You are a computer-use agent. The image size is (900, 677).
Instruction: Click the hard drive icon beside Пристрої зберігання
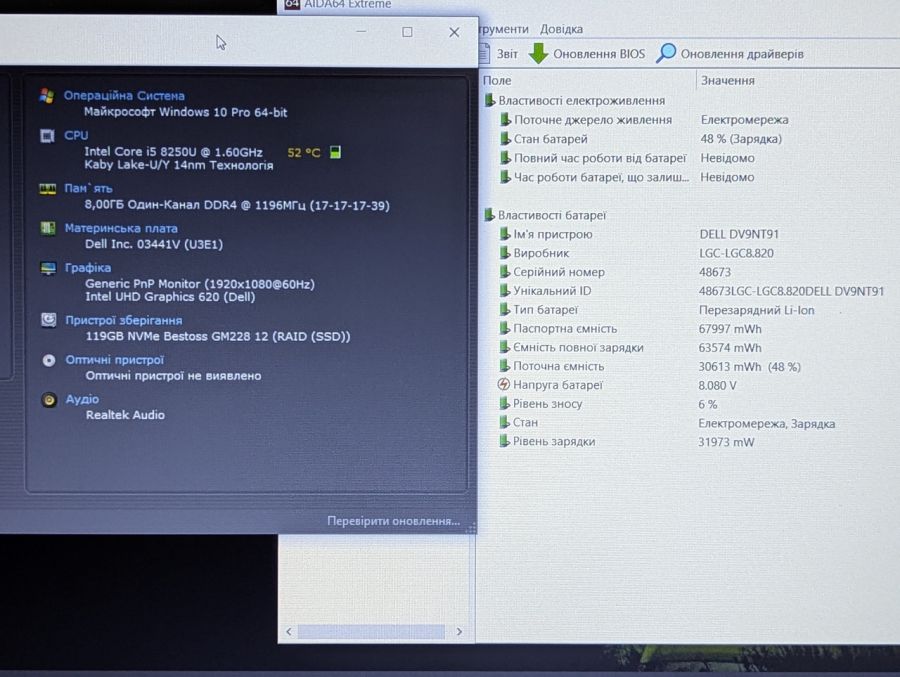49,320
